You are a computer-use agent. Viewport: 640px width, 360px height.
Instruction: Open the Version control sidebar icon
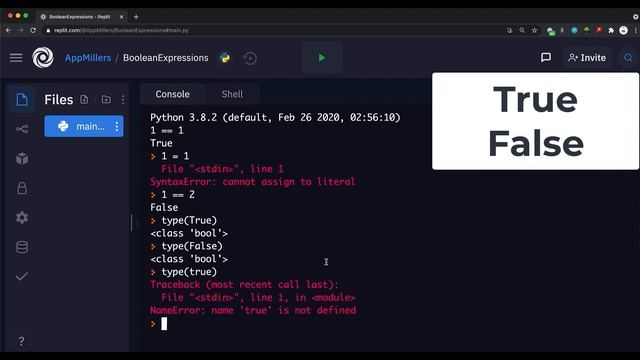22,129
